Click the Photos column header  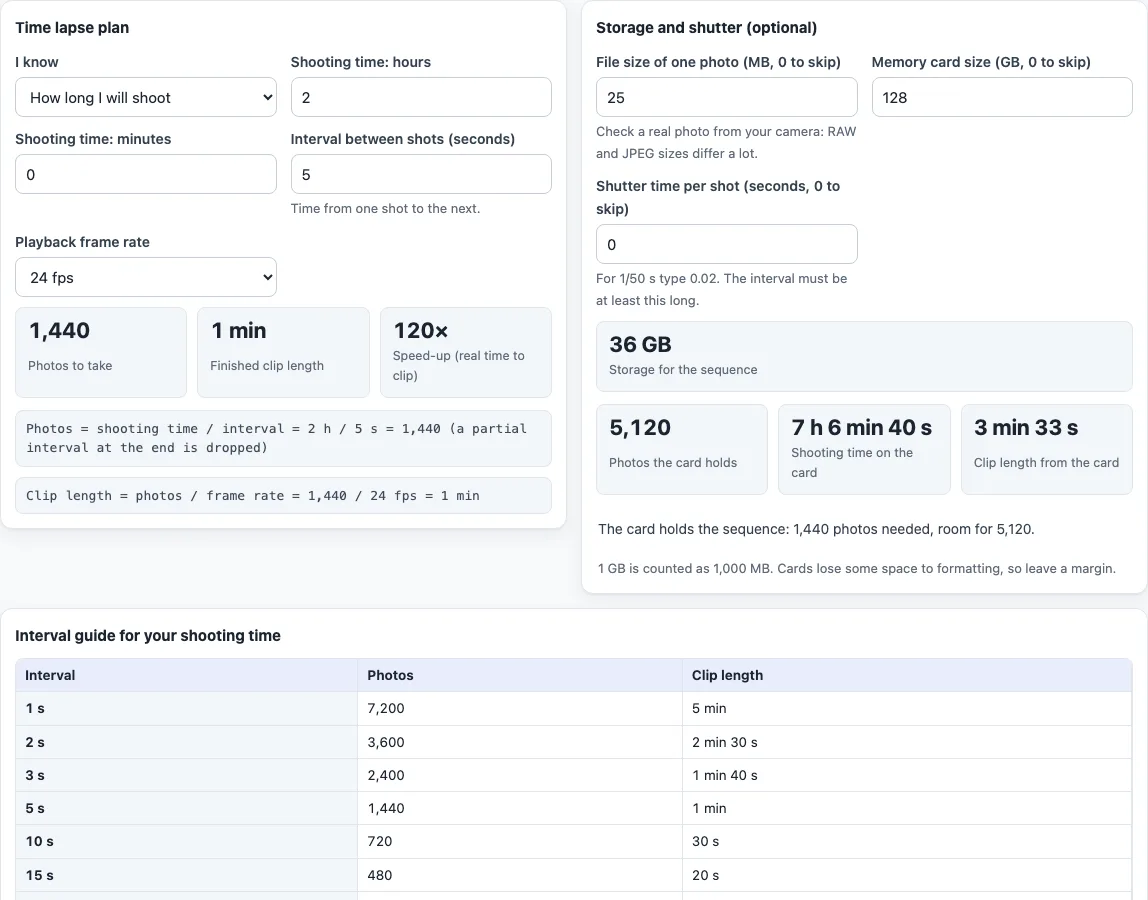pos(520,675)
